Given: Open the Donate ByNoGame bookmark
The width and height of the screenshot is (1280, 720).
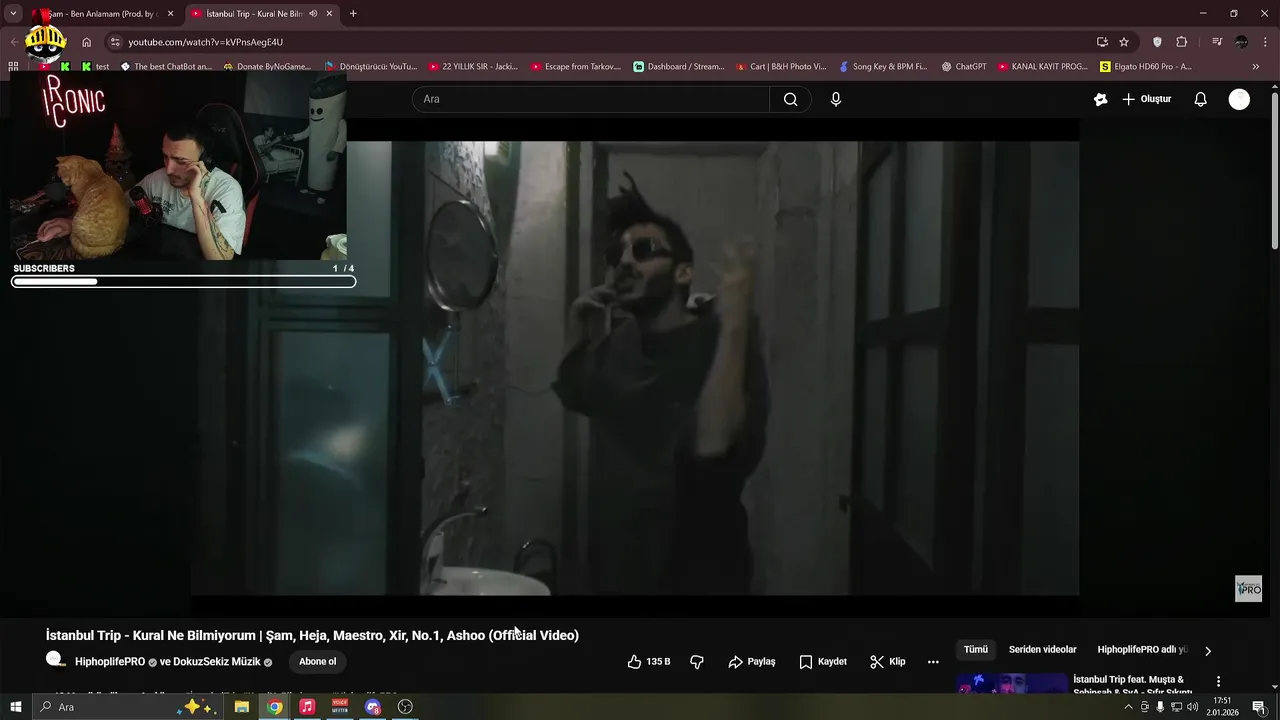Looking at the screenshot, I should tap(267, 67).
